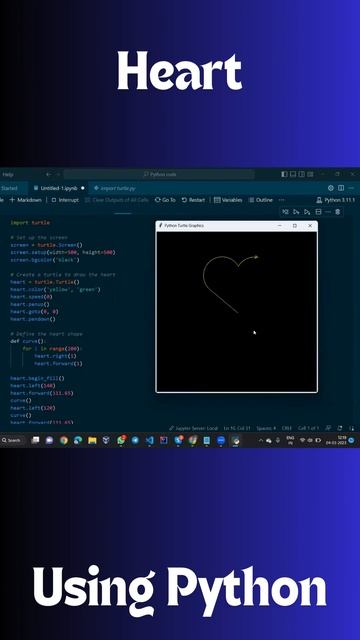Open Teams chat icon on taskbar
360x640 pixels.
[x=49, y=440]
